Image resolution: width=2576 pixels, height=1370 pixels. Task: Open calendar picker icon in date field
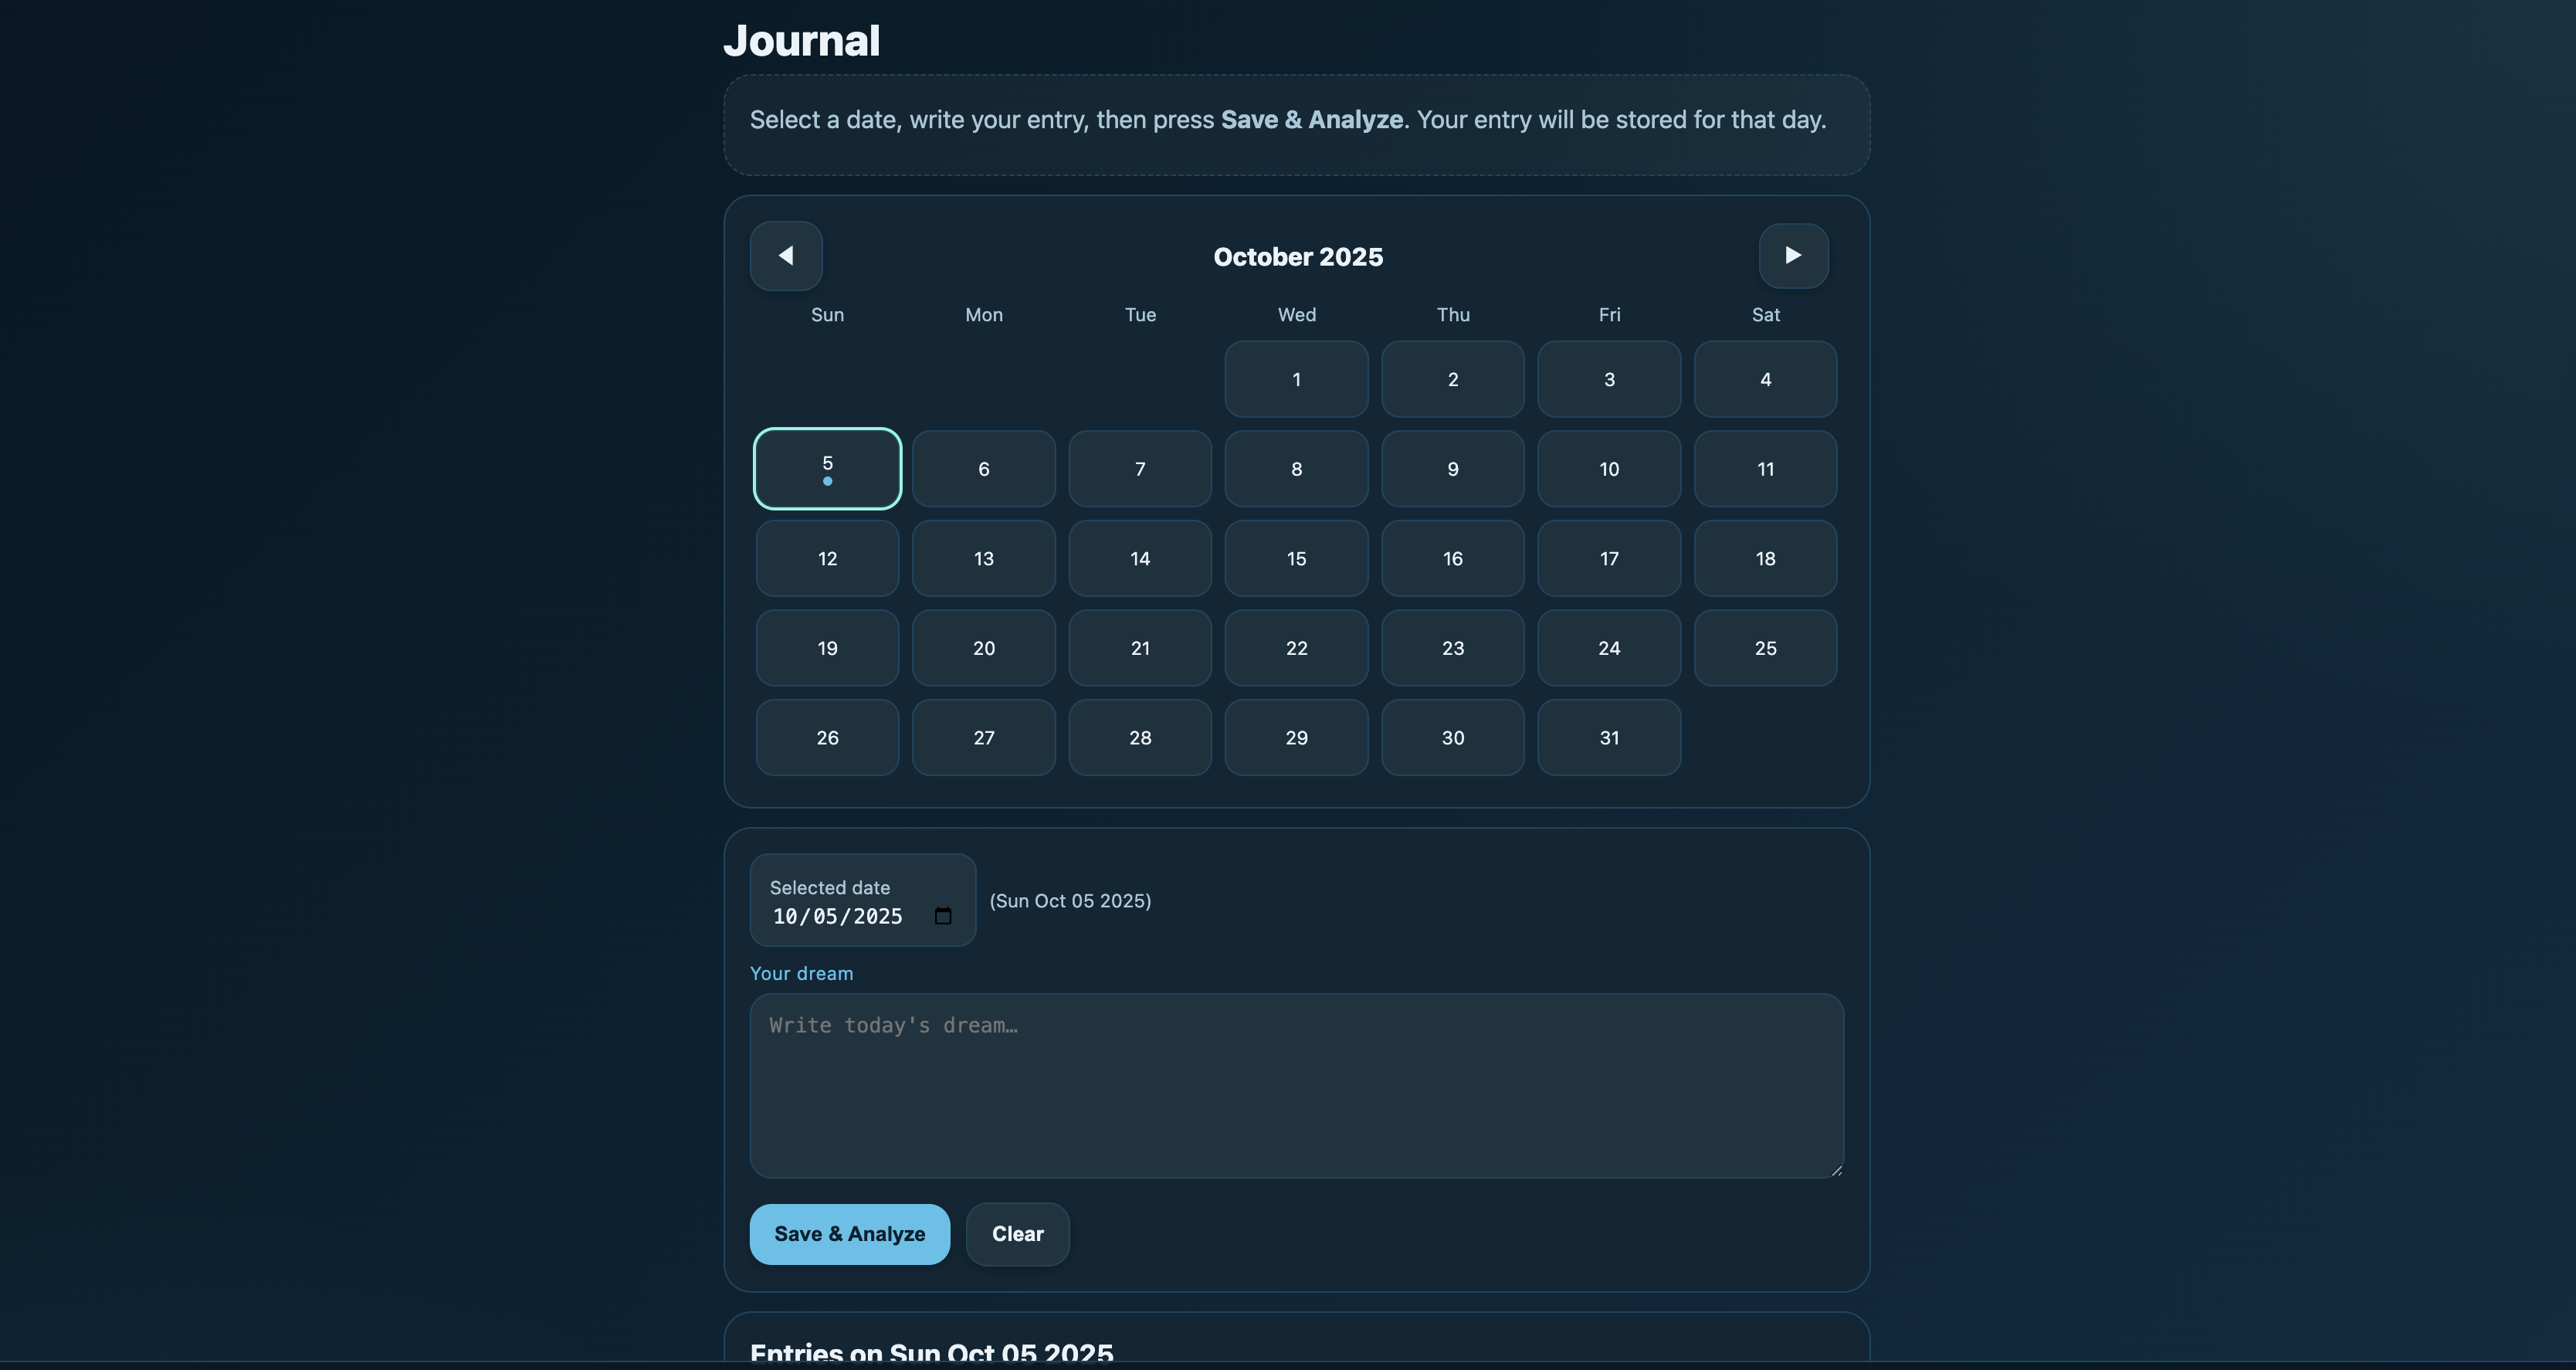coord(942,916)
